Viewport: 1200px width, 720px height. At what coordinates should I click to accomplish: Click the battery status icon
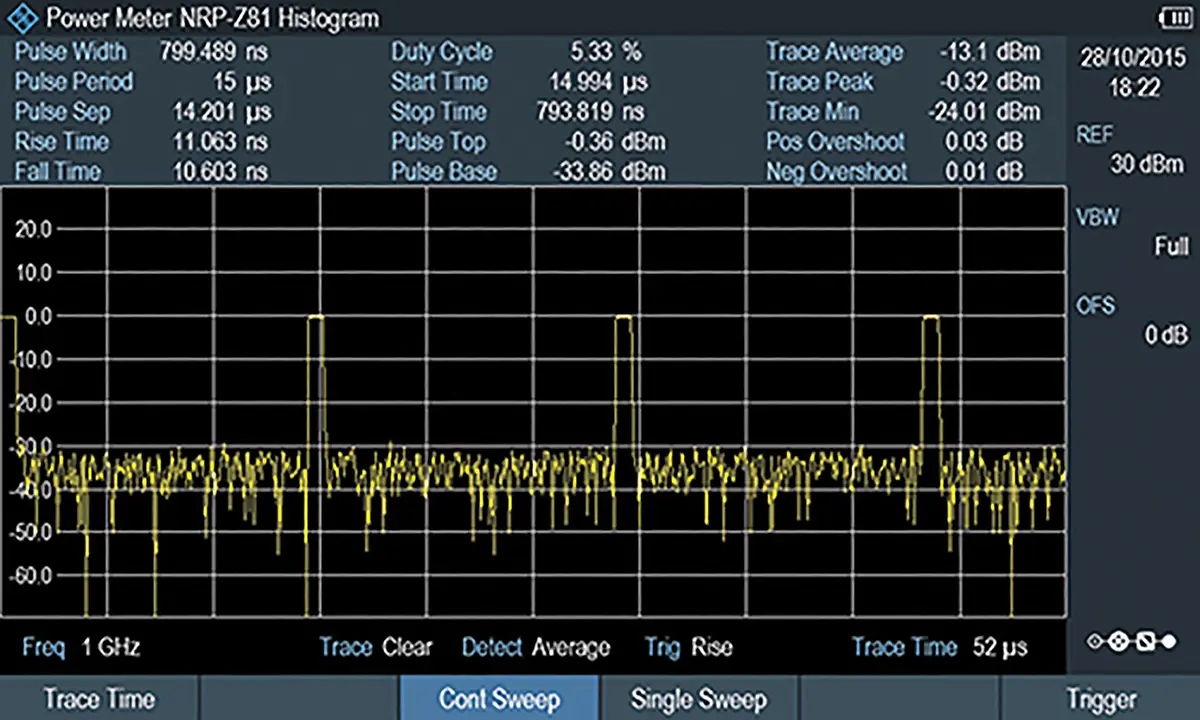tap(1168, 16)
